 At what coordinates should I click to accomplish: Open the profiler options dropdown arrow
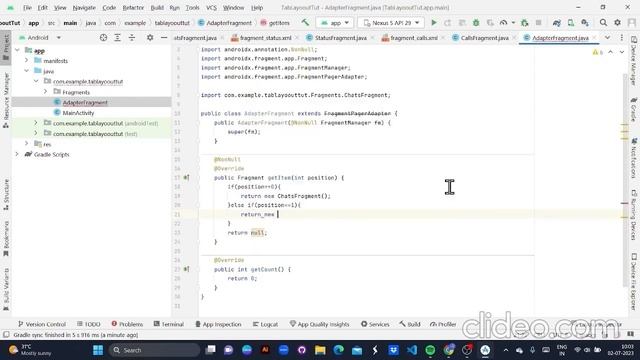tap(513, 23)
